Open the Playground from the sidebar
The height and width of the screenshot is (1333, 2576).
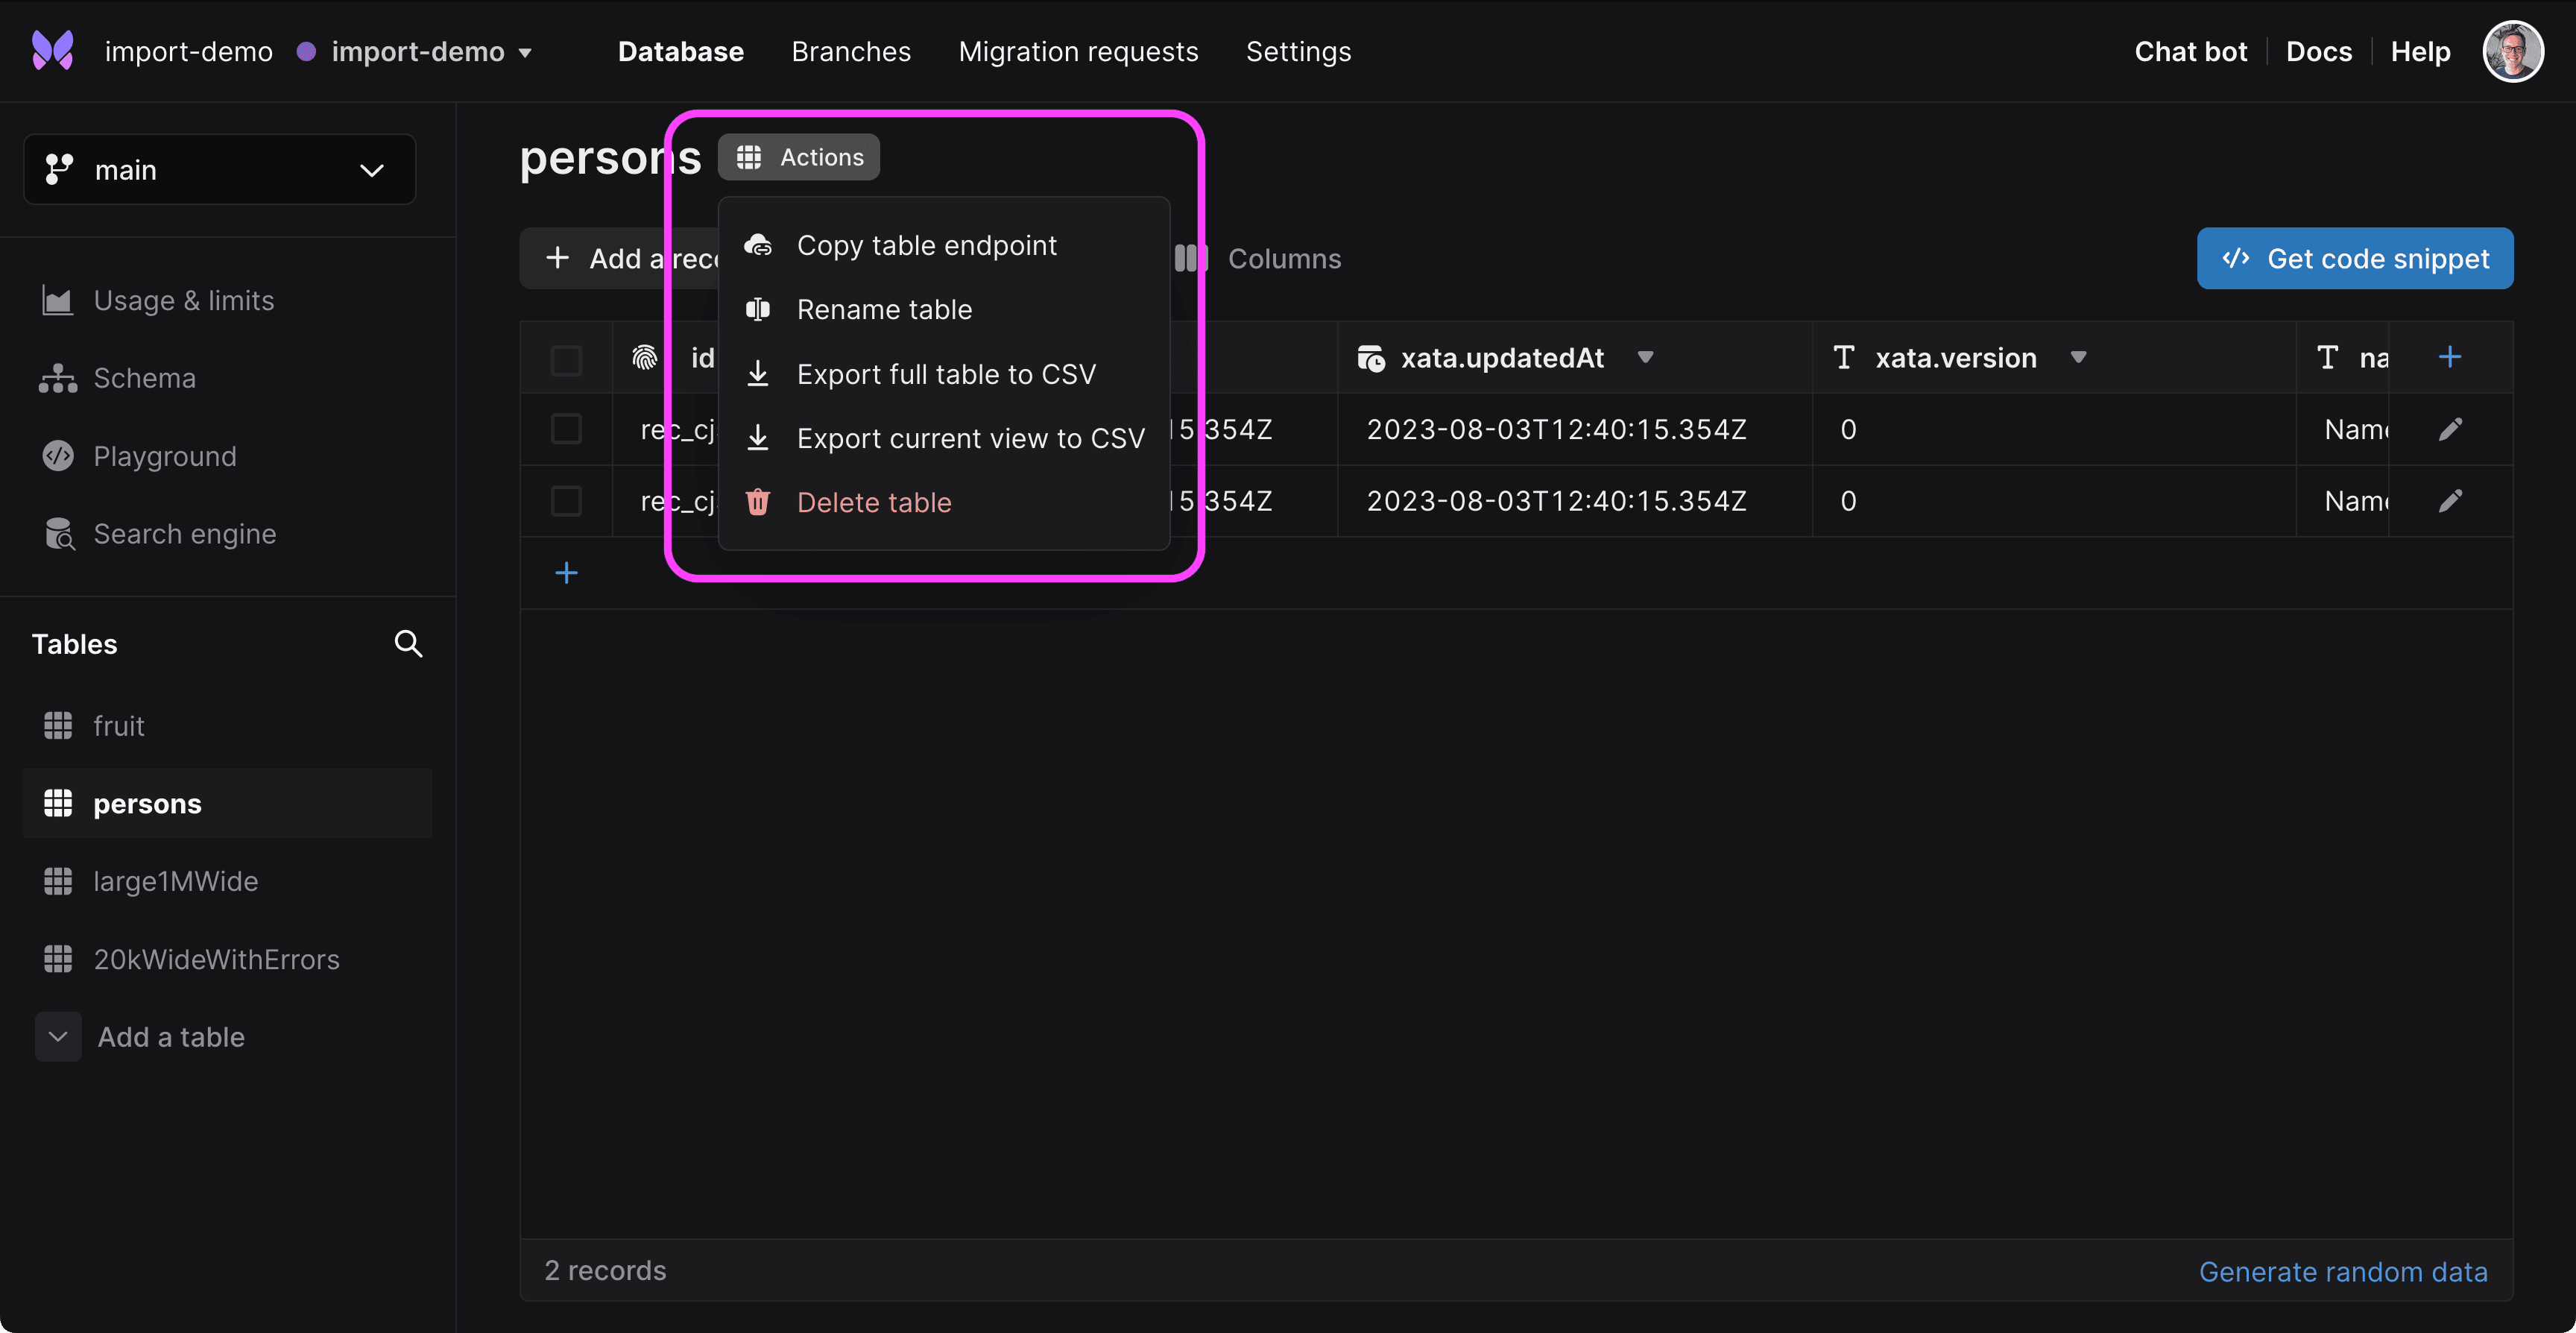(x=165, y=456)
